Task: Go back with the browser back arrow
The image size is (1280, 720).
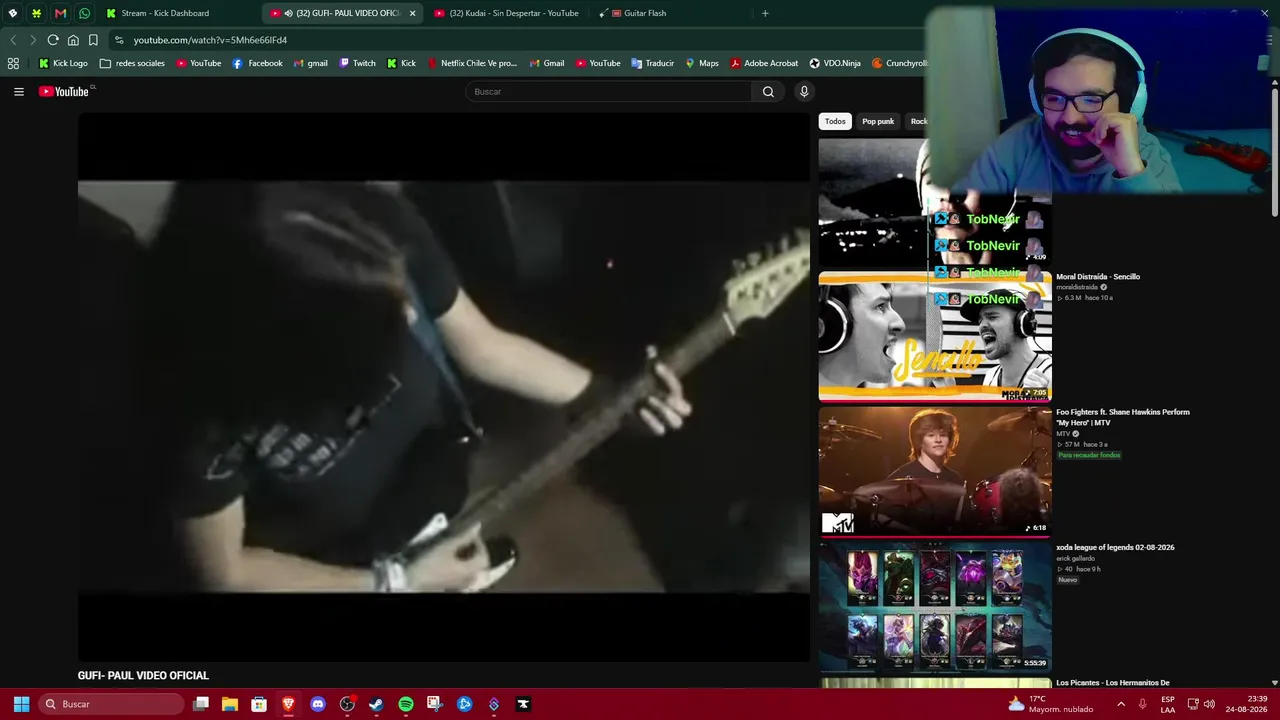Action: (13, 40)
